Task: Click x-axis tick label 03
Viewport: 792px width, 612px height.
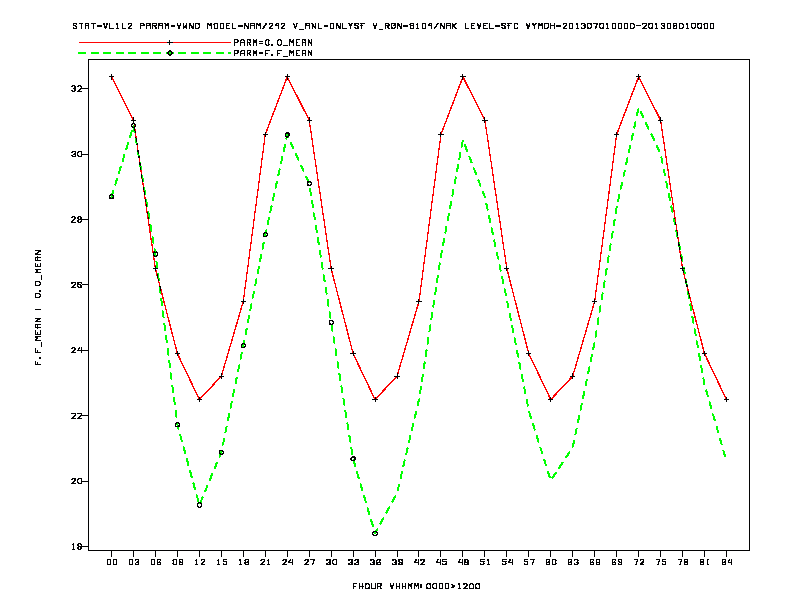Action: point(134,562)
